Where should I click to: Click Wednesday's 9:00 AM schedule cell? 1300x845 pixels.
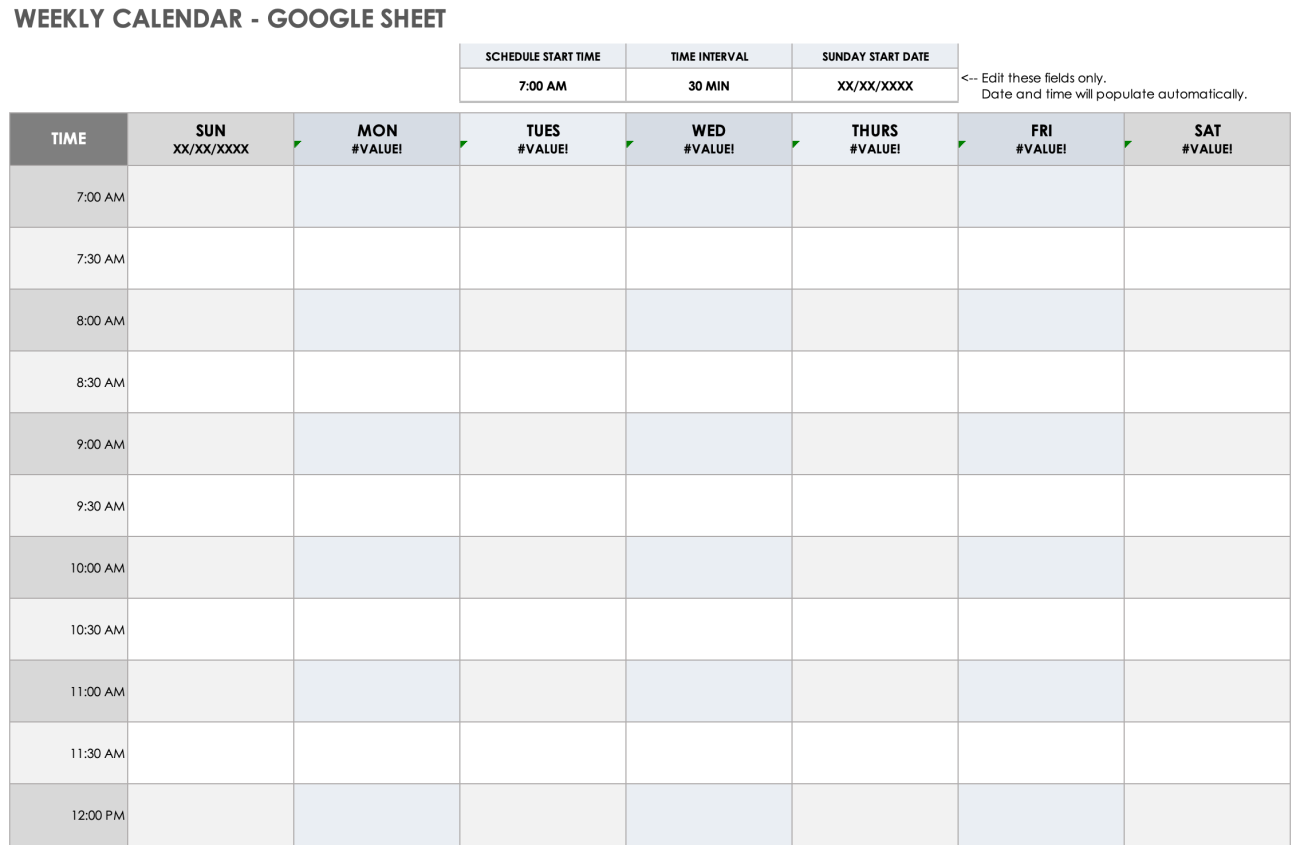pos(709,444)
